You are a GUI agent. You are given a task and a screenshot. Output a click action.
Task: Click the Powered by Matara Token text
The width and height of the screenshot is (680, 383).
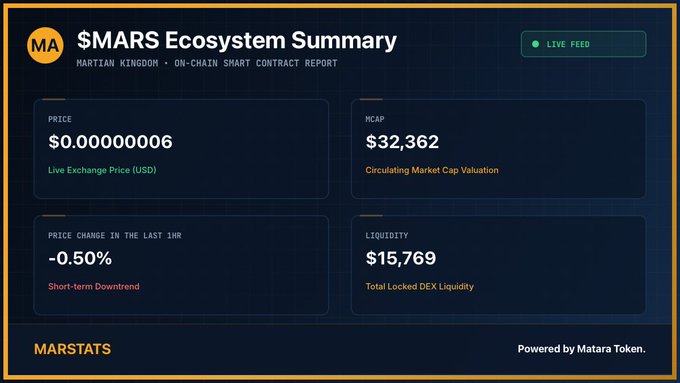pyautogui.click(x=582, y=349)
